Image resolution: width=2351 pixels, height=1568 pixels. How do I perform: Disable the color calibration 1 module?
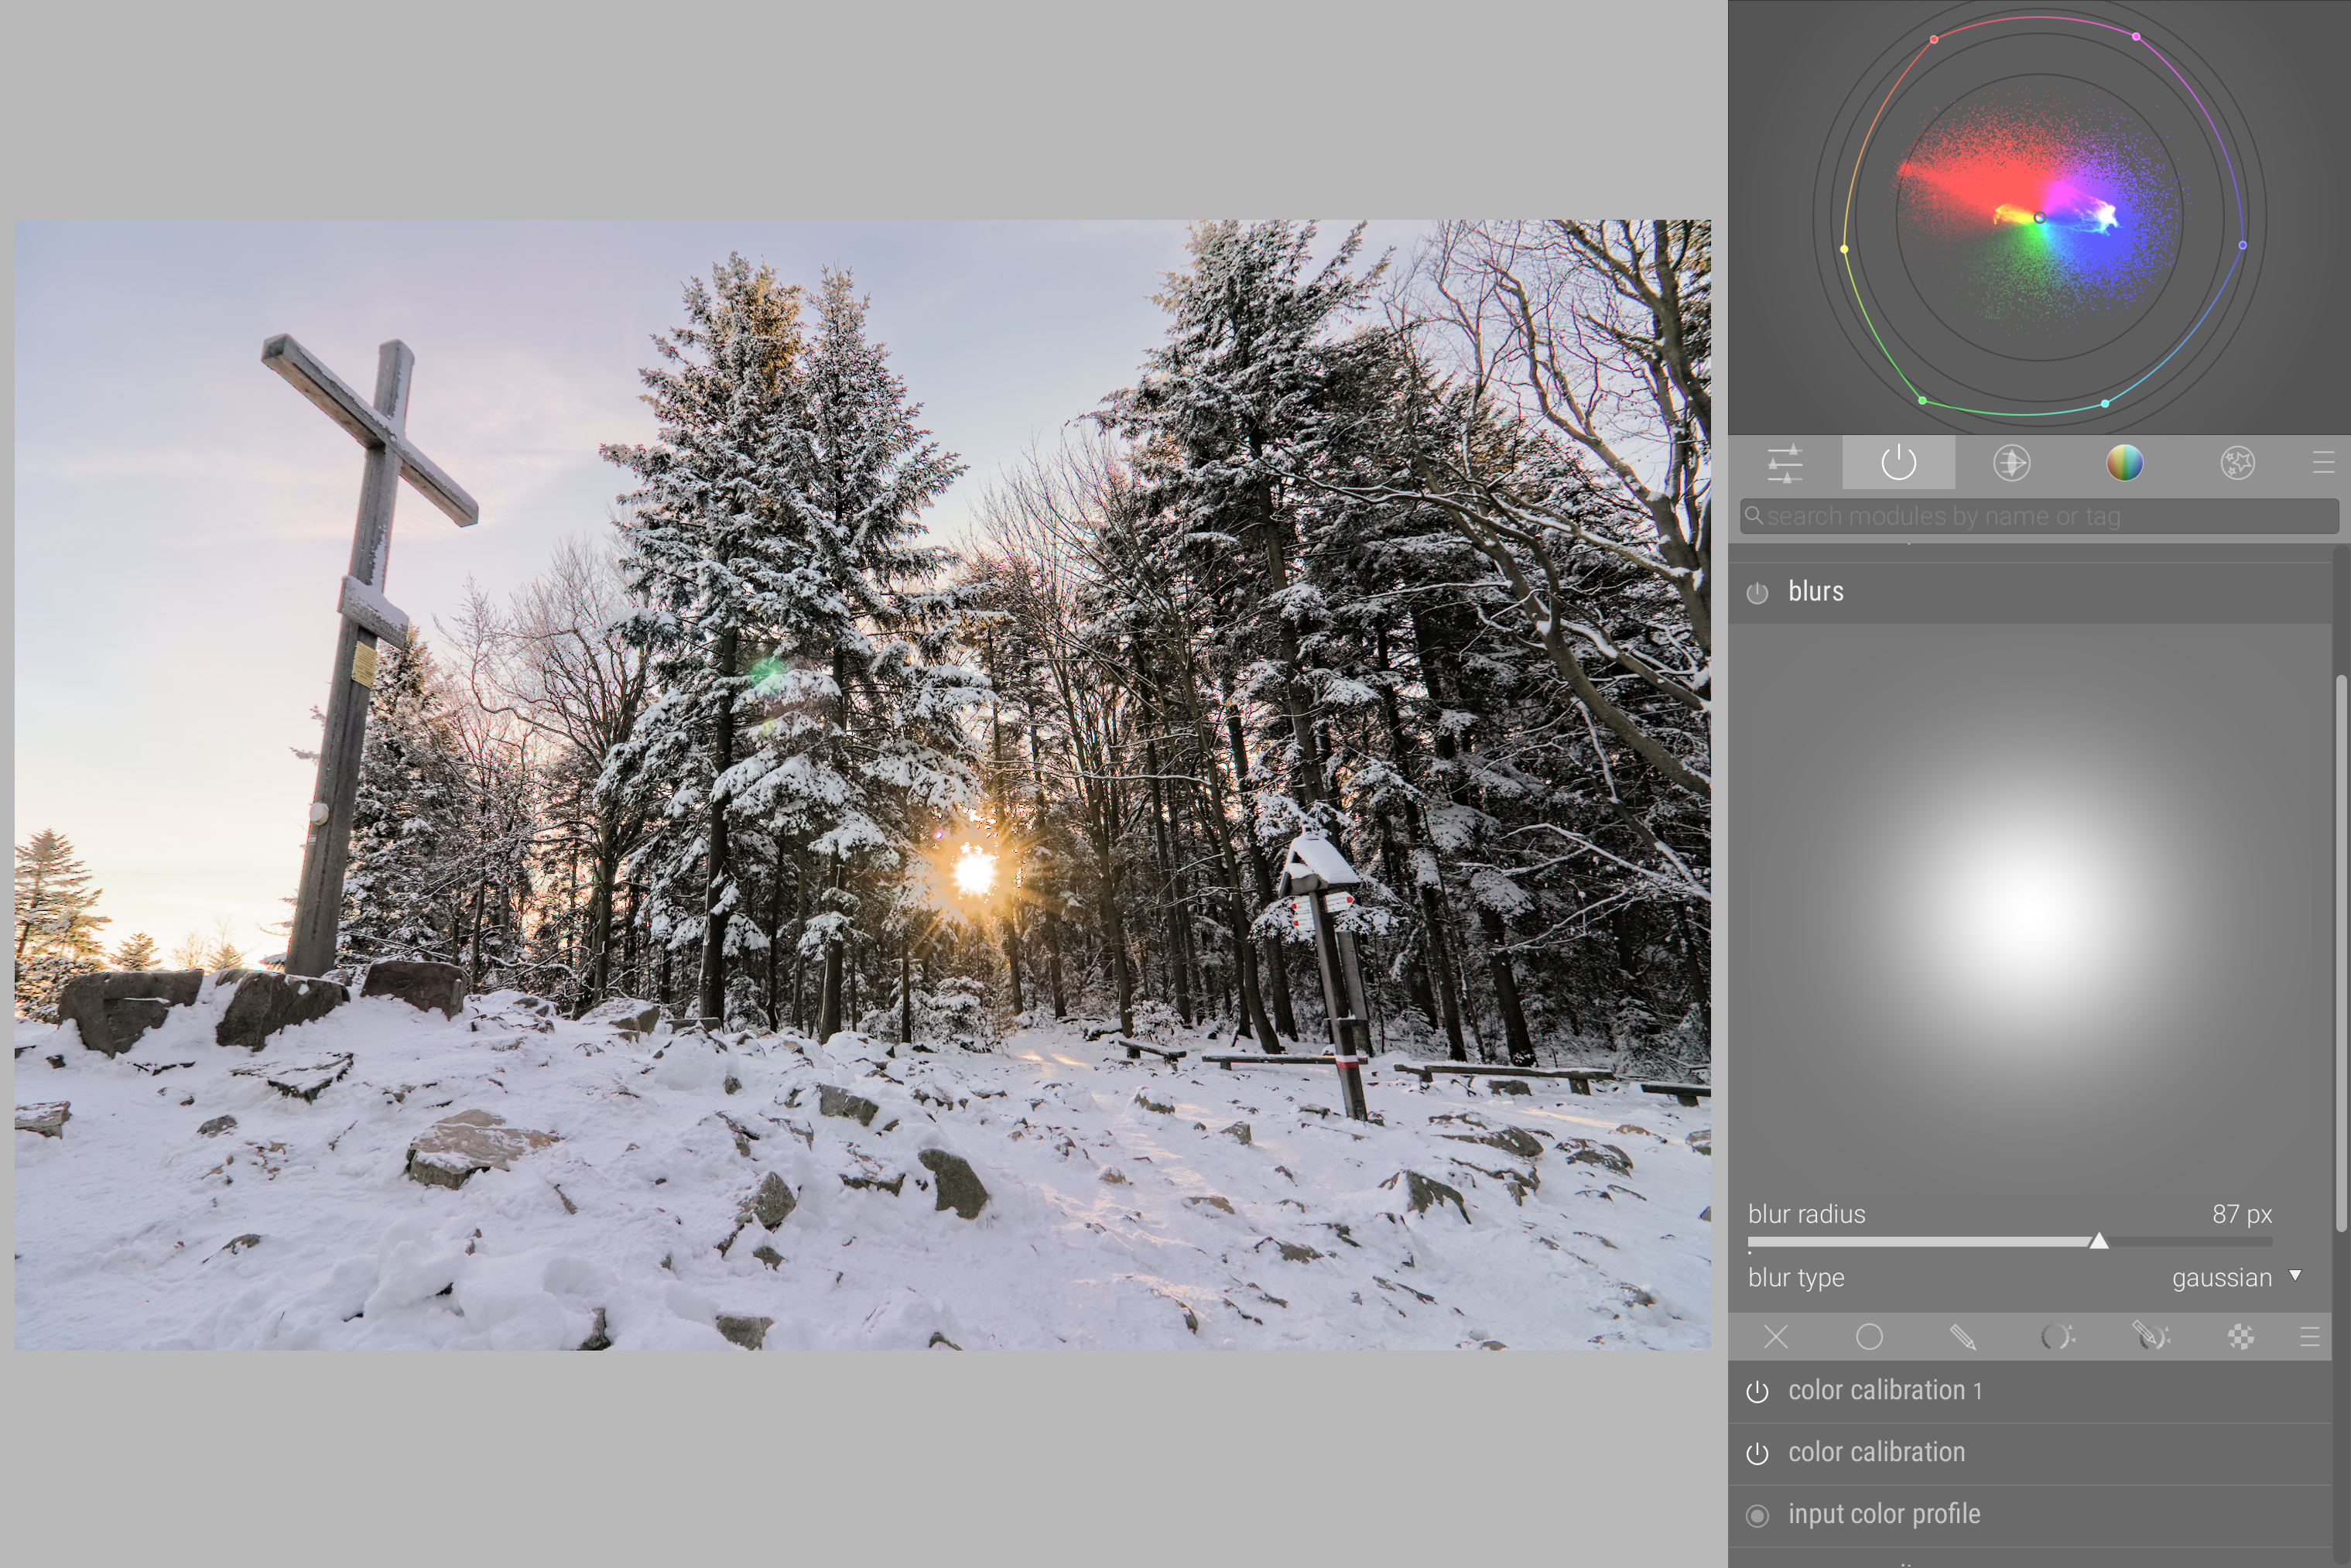[x=1757, y=1392]
